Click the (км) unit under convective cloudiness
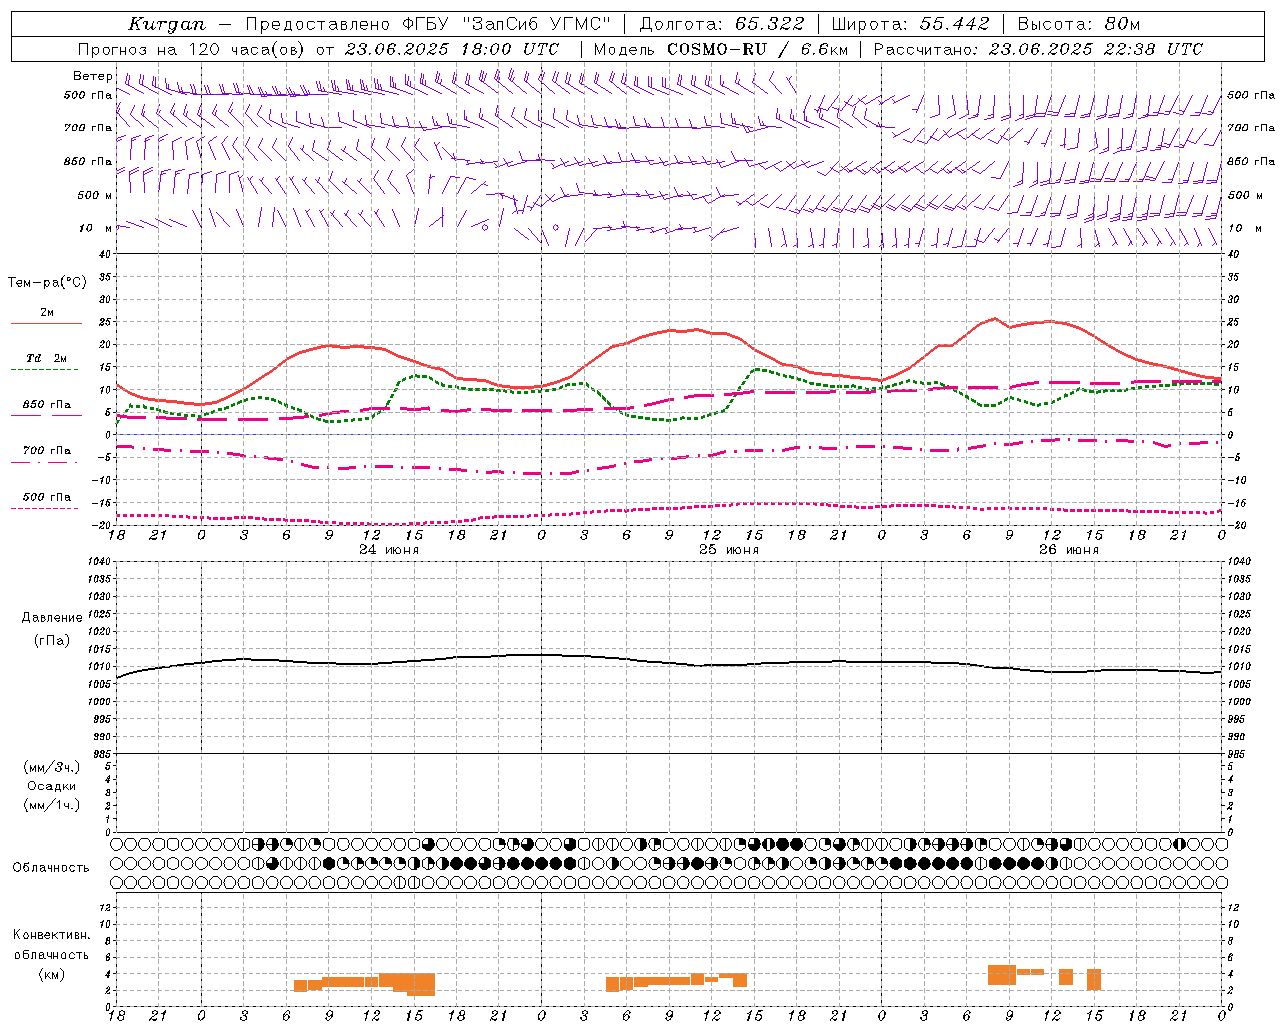 [51, 974]
